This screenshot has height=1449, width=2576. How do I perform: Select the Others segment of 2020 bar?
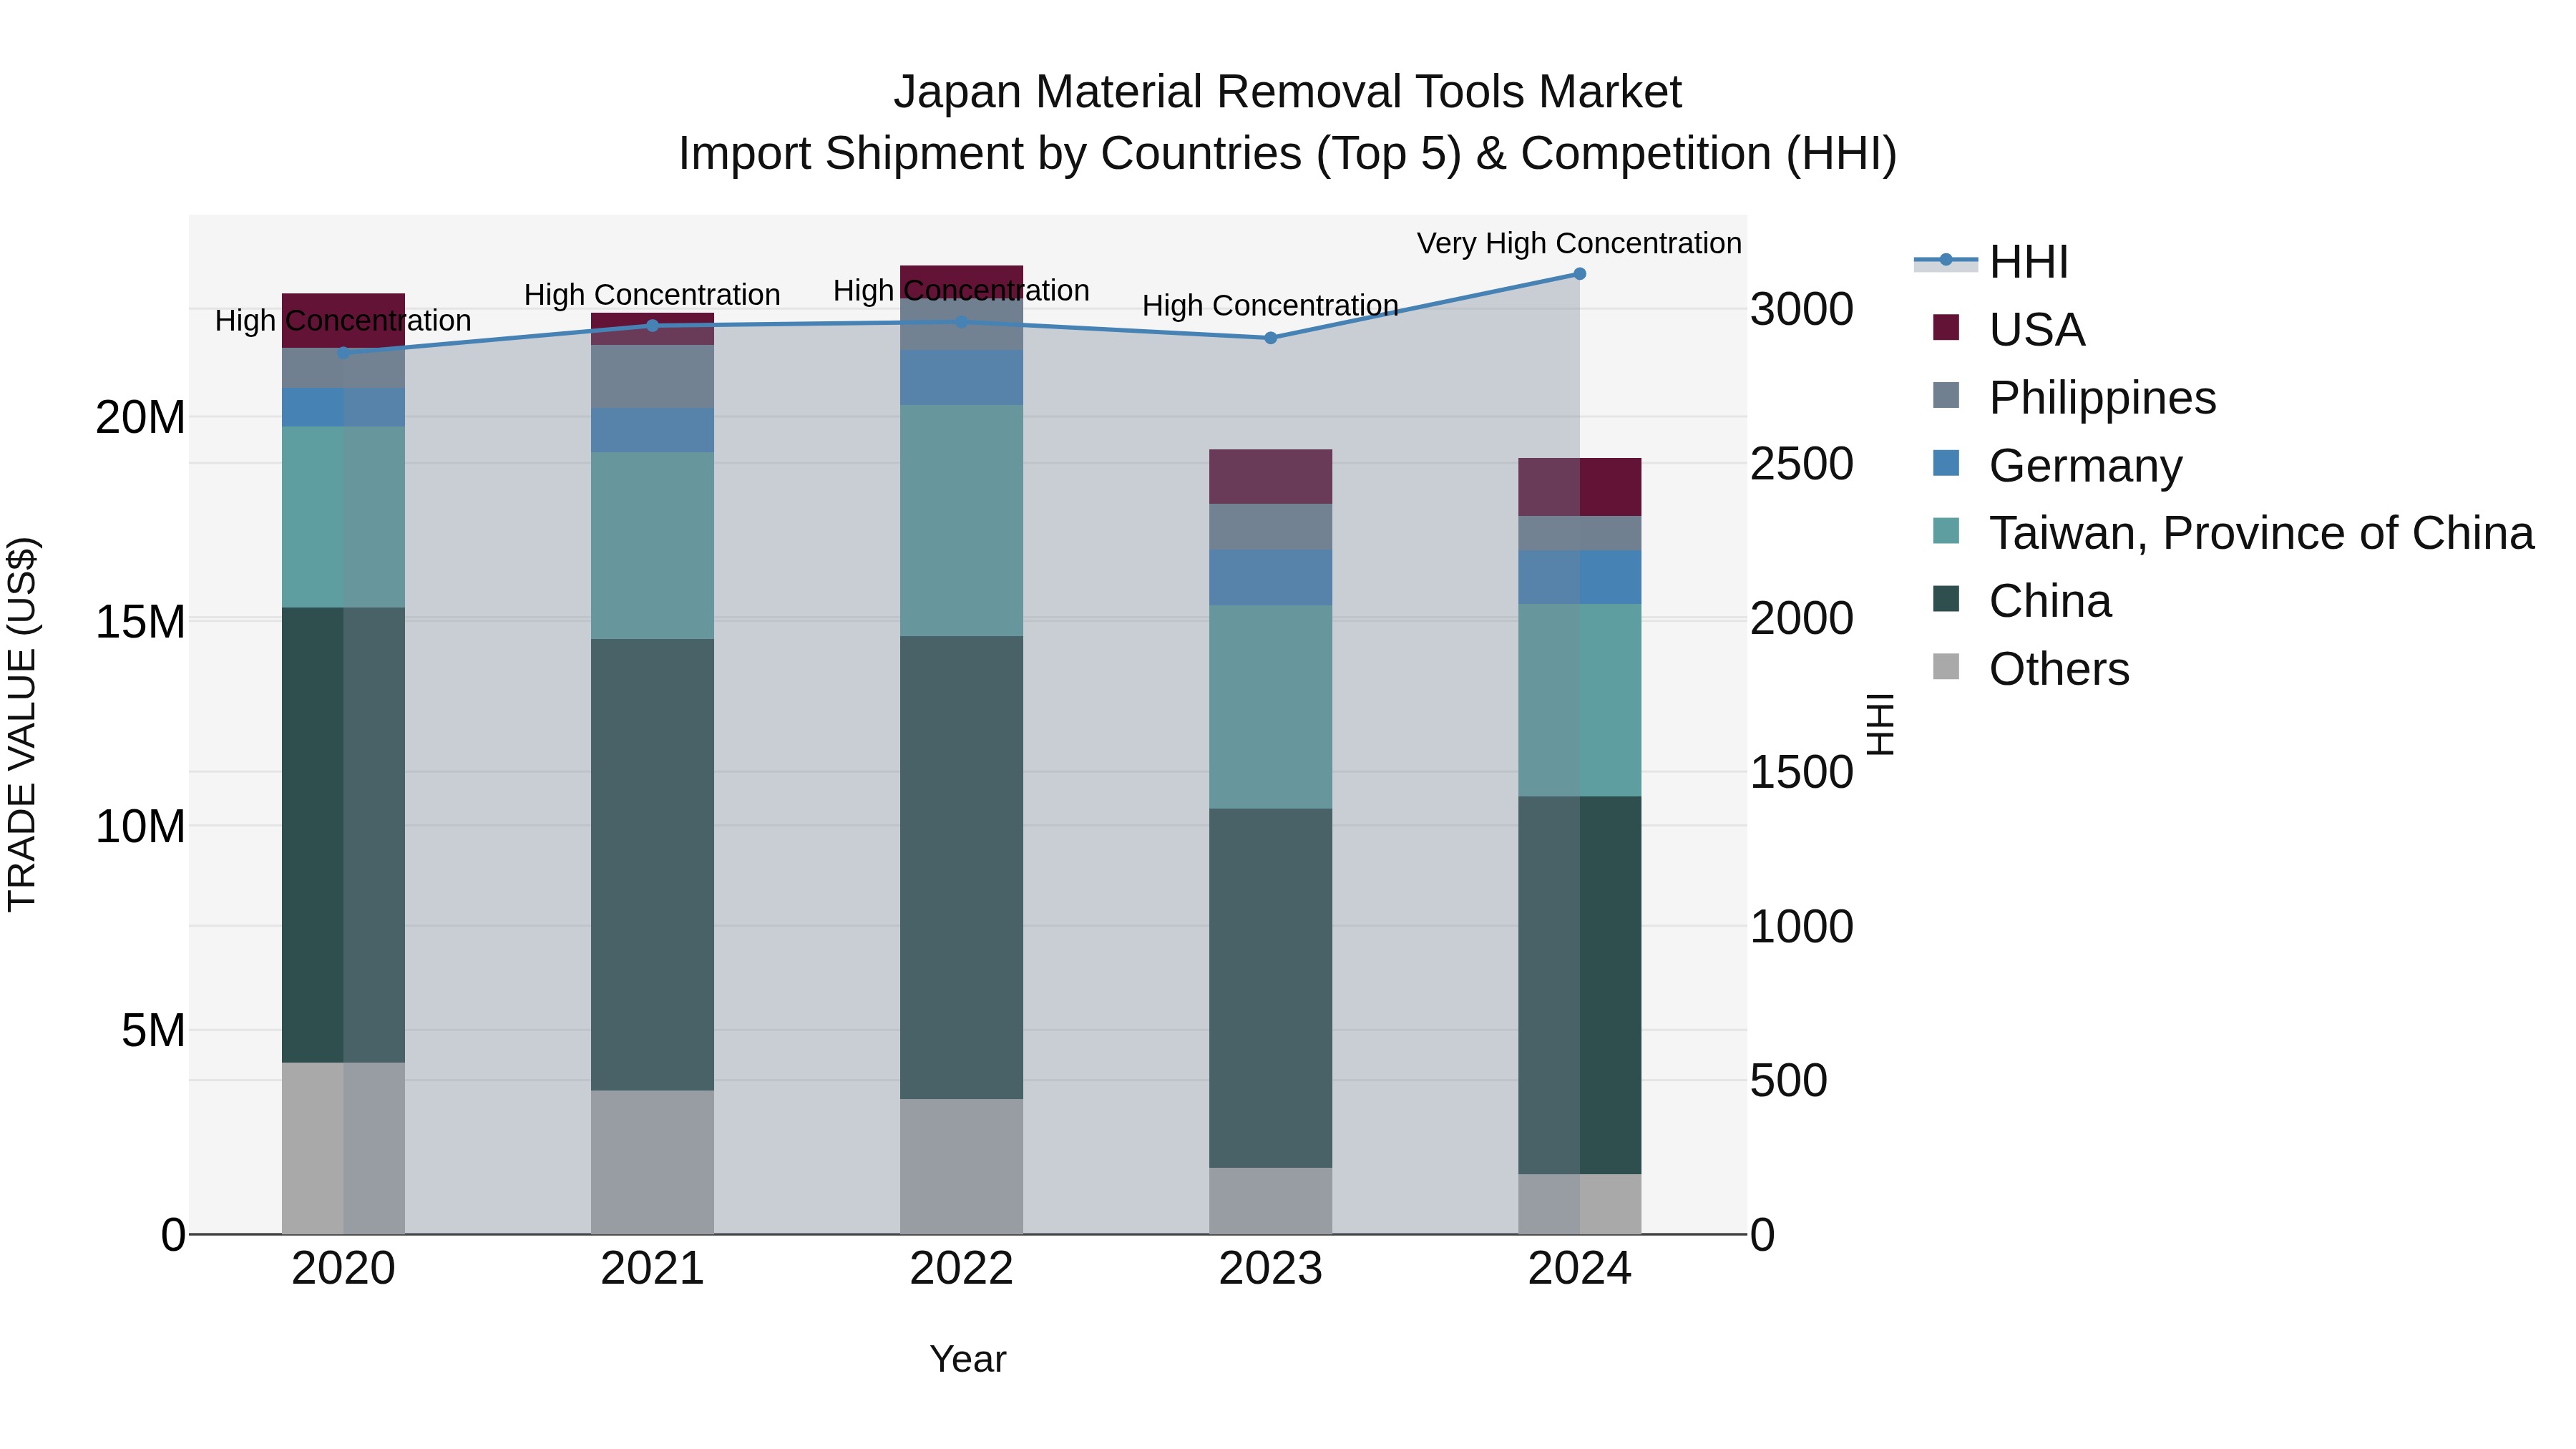[344, 1148]
